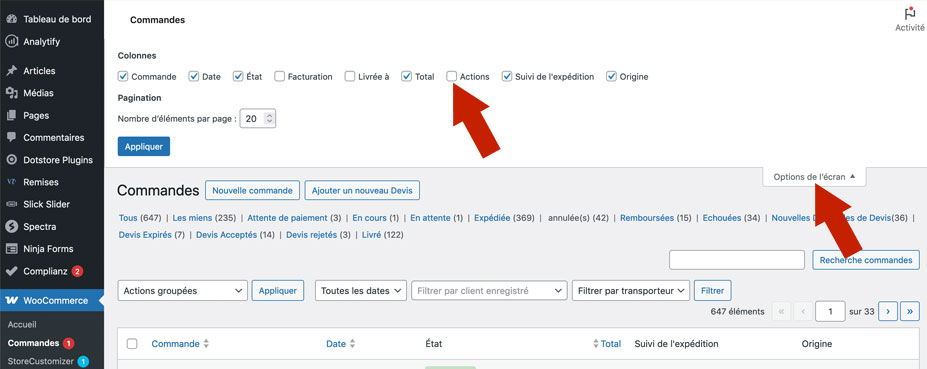This screenshot has height=369, width=927.
Task: Filter orders by Devis Expirés
Action: 152,235
